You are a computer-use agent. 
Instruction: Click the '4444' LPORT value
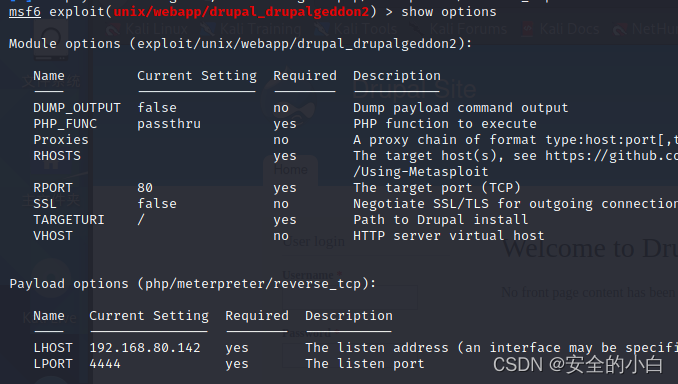click(105, 364)
